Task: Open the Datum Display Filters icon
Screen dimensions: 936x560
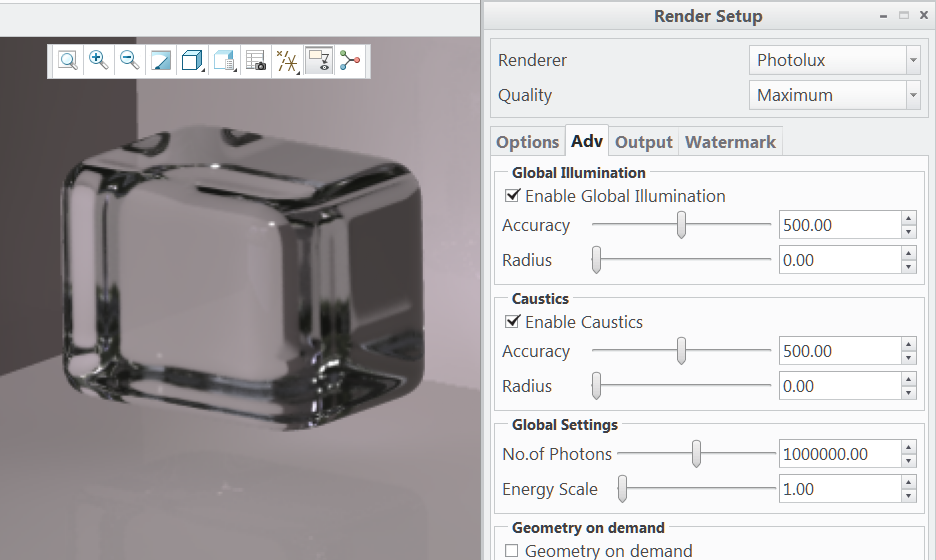Action: click(287, 61)
